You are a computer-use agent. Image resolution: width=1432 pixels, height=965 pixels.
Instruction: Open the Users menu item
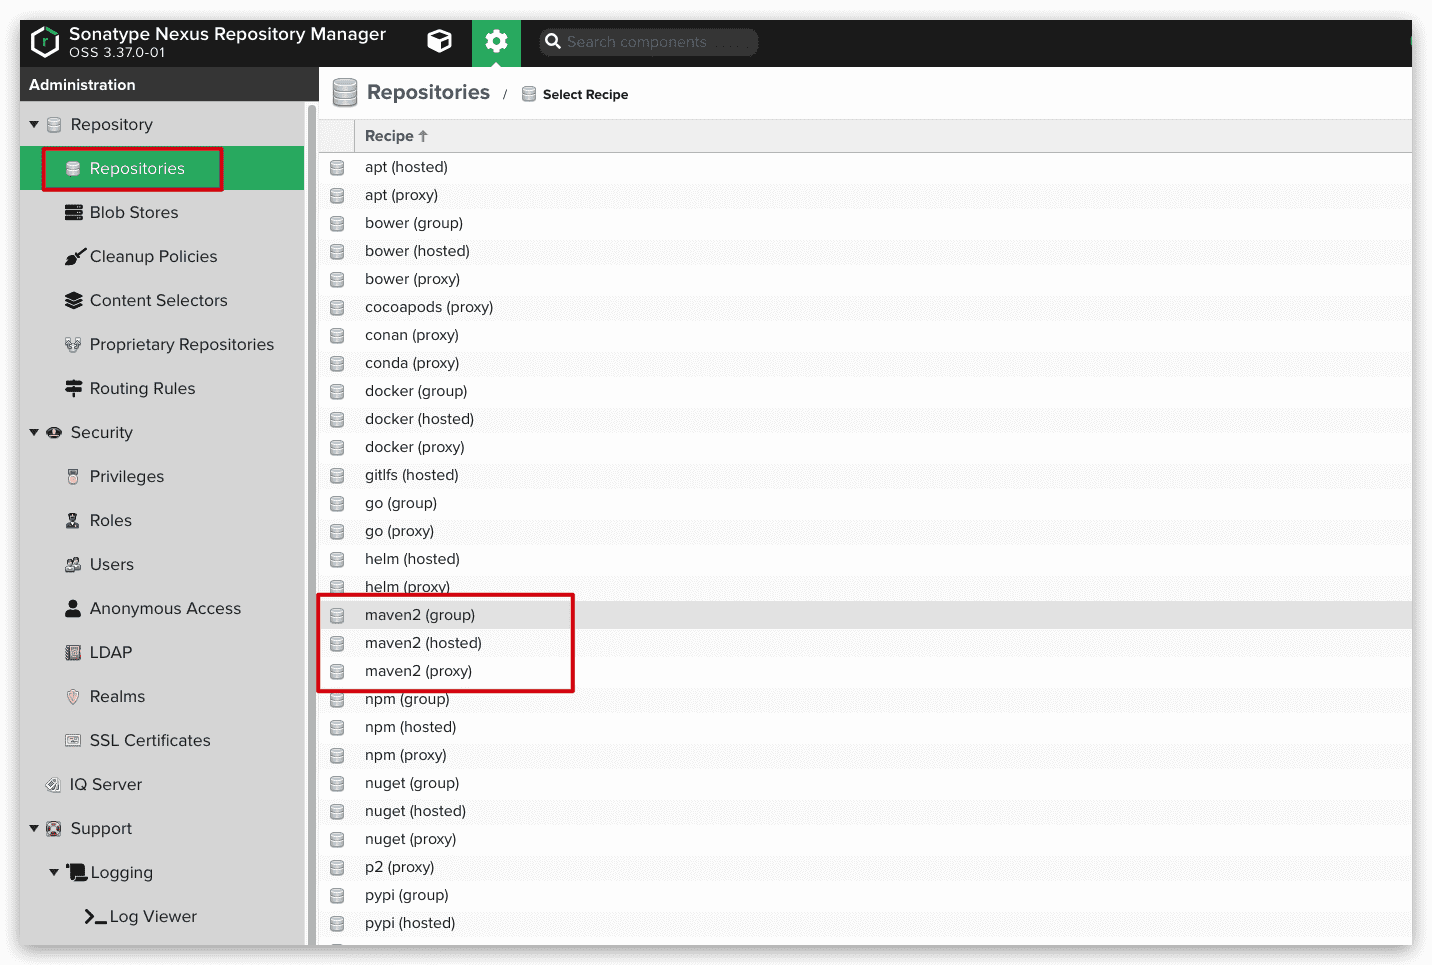[111, 564]
